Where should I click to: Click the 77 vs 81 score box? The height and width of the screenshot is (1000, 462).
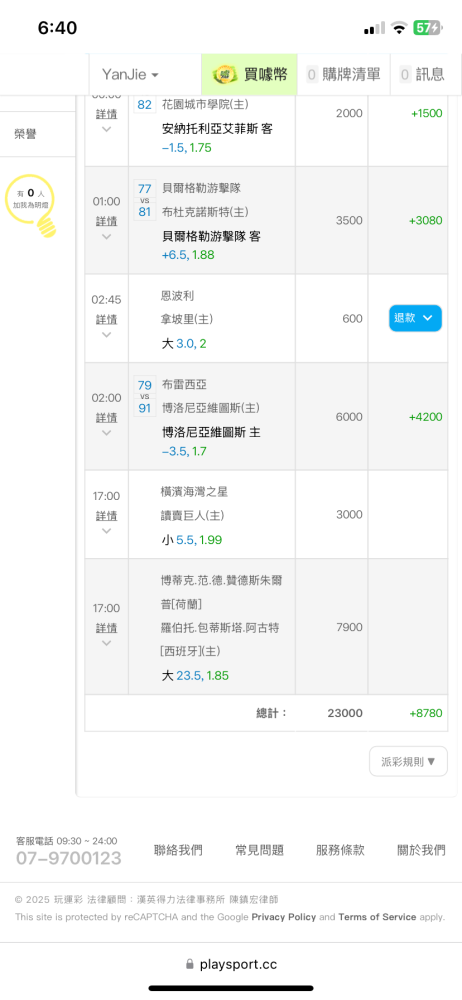click(145, 200)
